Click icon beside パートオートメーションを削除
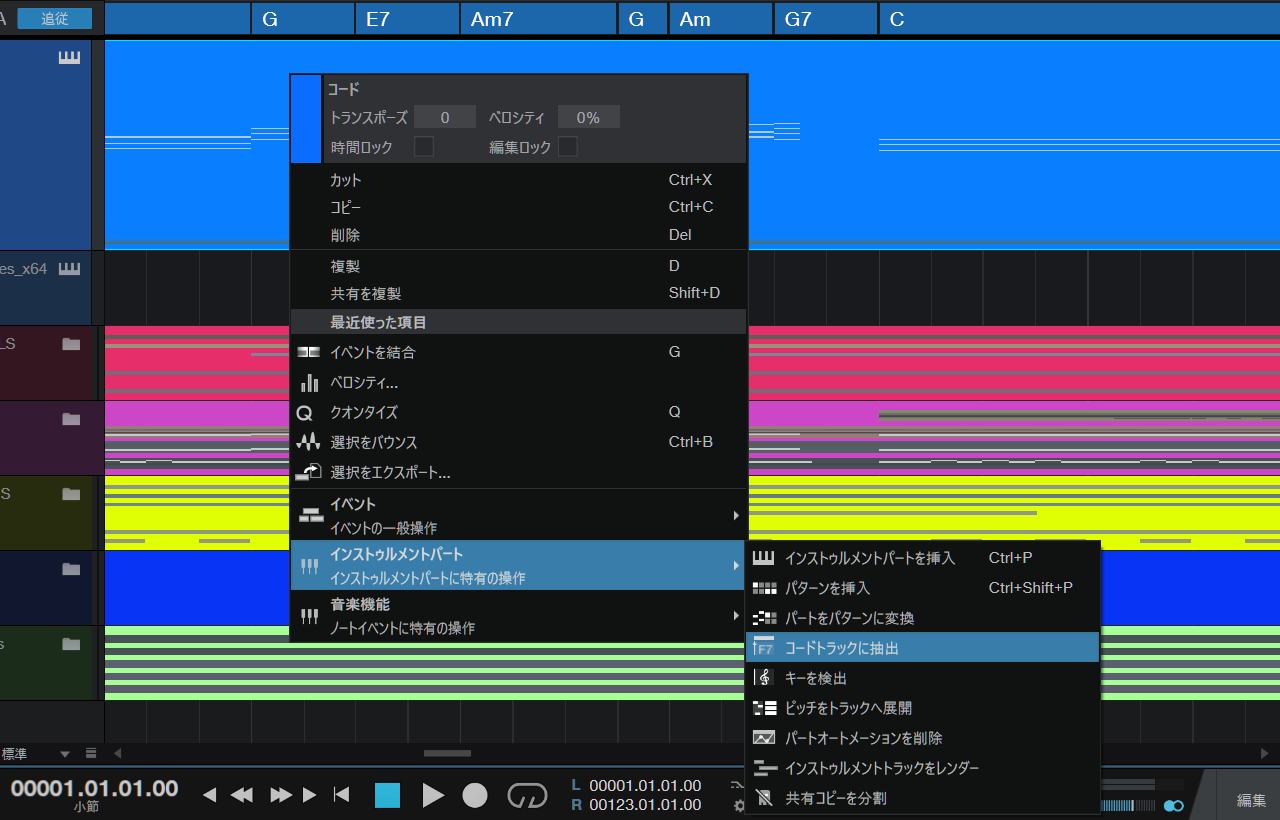This screenshot has width=1280, height=820. (x=764, y=738)
